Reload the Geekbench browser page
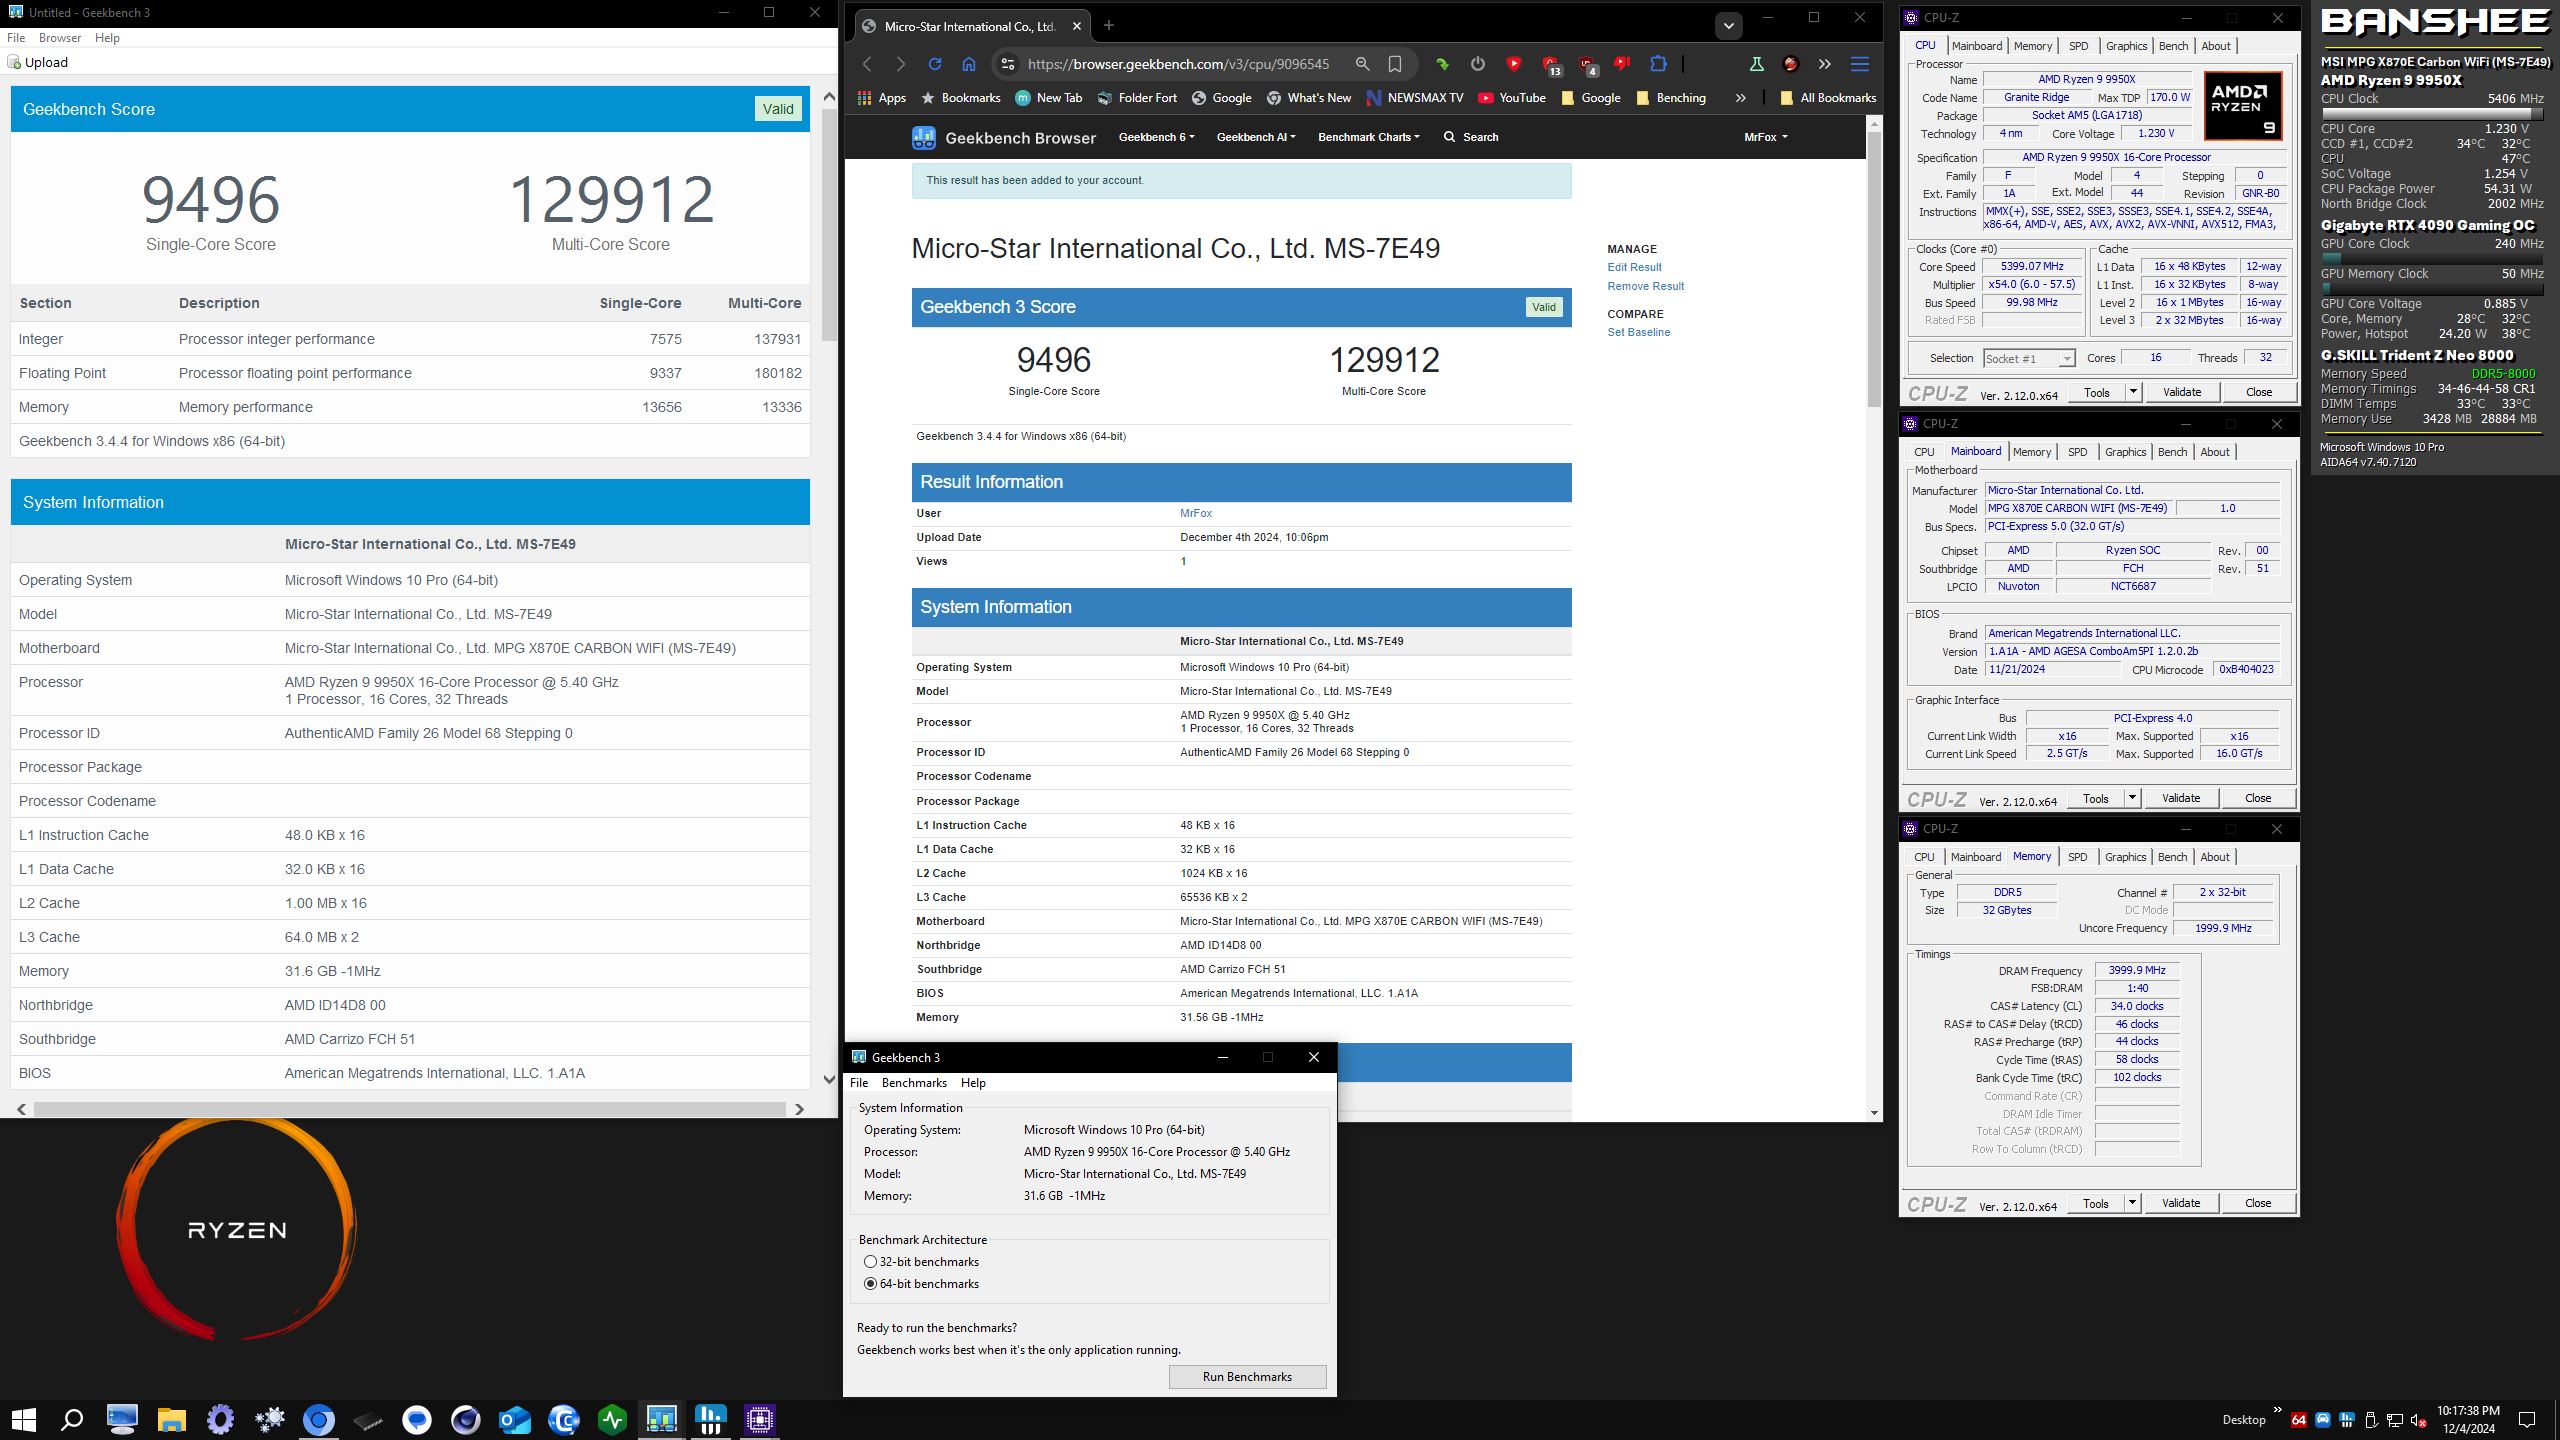 click(935, 64)
